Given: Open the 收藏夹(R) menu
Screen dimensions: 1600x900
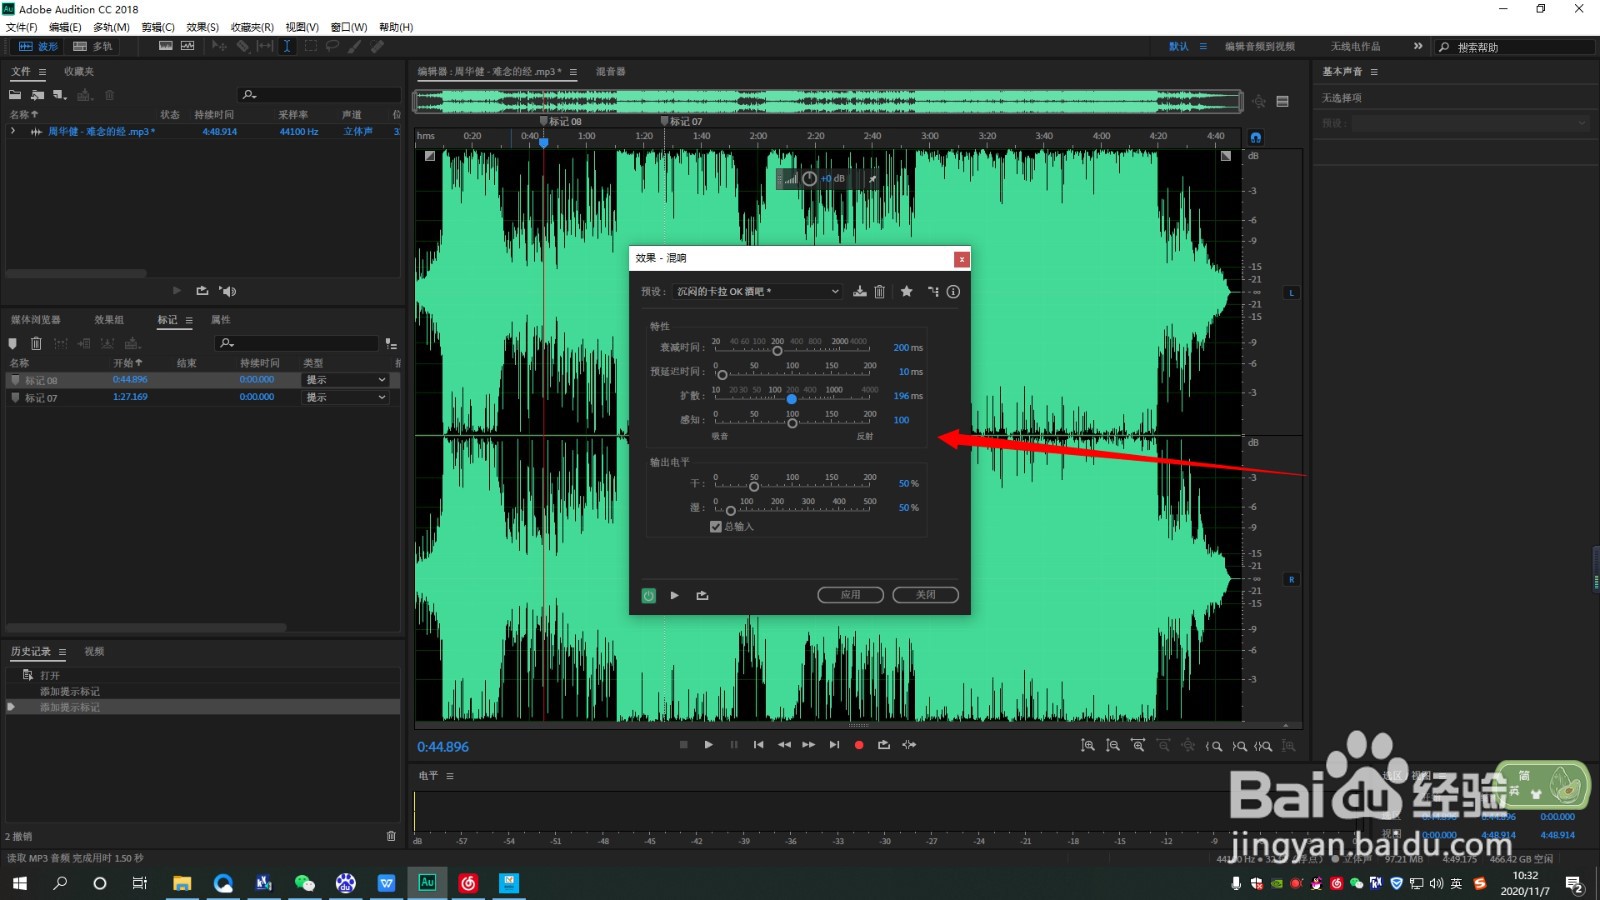Looking at the screenshot, I should [x=252, y=27].
